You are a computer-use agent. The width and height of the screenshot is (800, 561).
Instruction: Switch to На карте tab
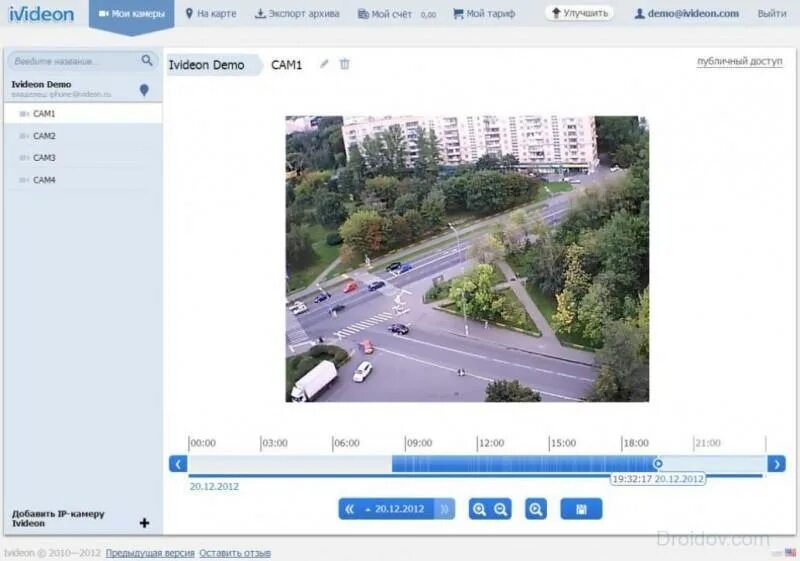[211, 14]
